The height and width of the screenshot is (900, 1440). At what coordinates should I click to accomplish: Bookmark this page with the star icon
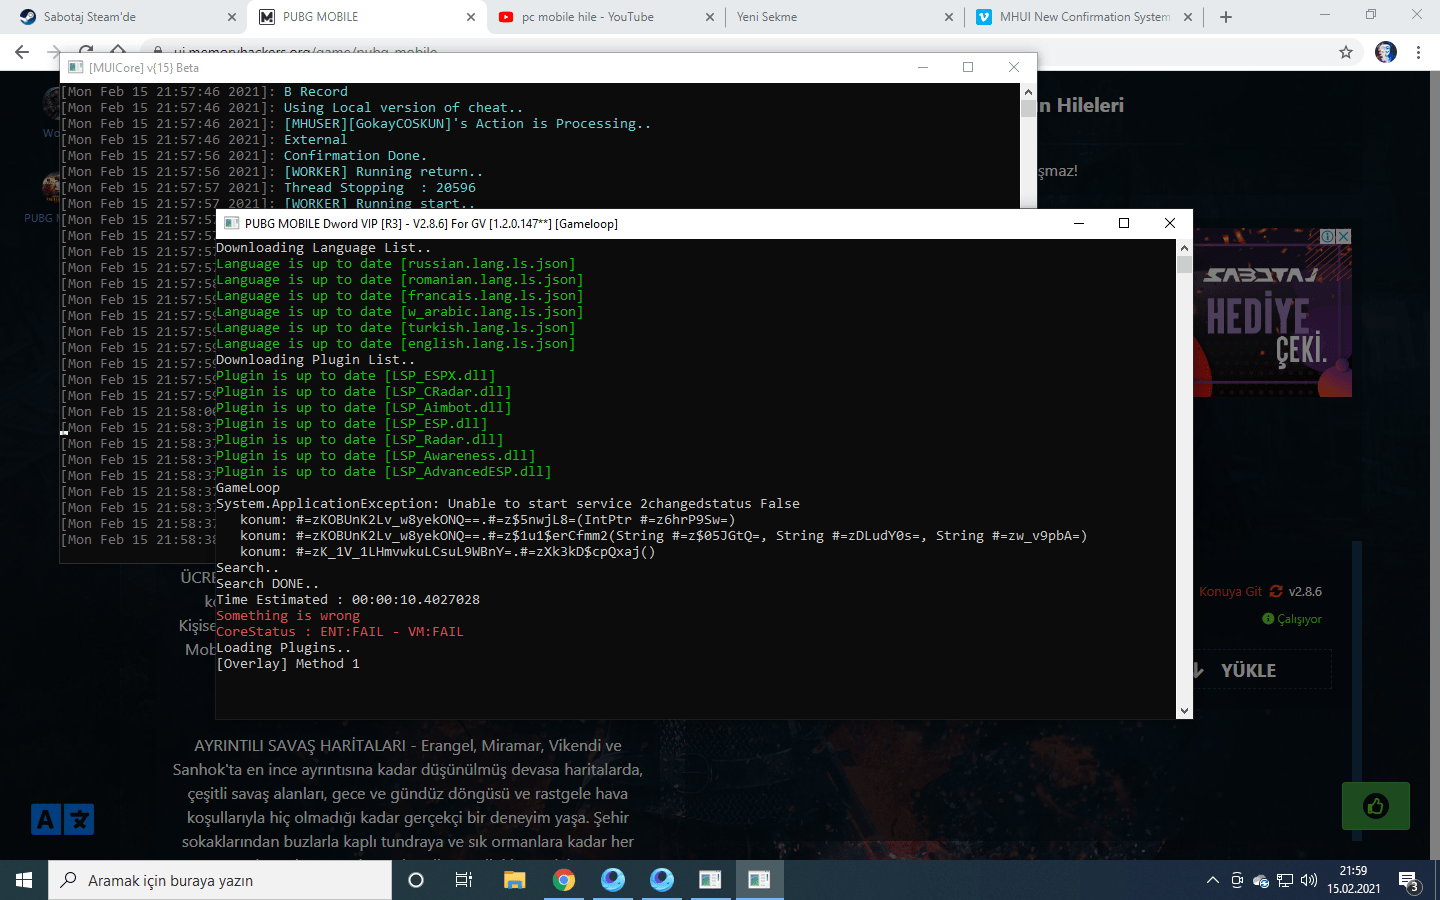pyautogui.click(x=1346, y=52)
